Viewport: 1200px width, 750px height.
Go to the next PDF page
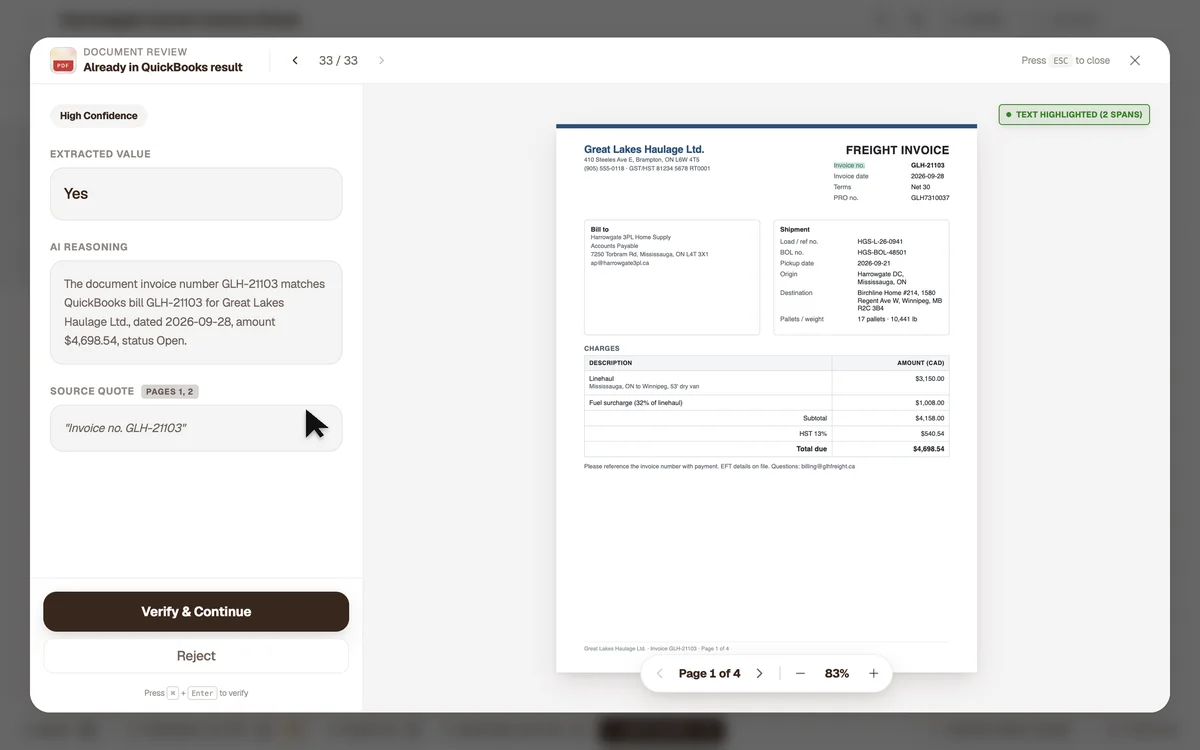(x=759, y=674)
